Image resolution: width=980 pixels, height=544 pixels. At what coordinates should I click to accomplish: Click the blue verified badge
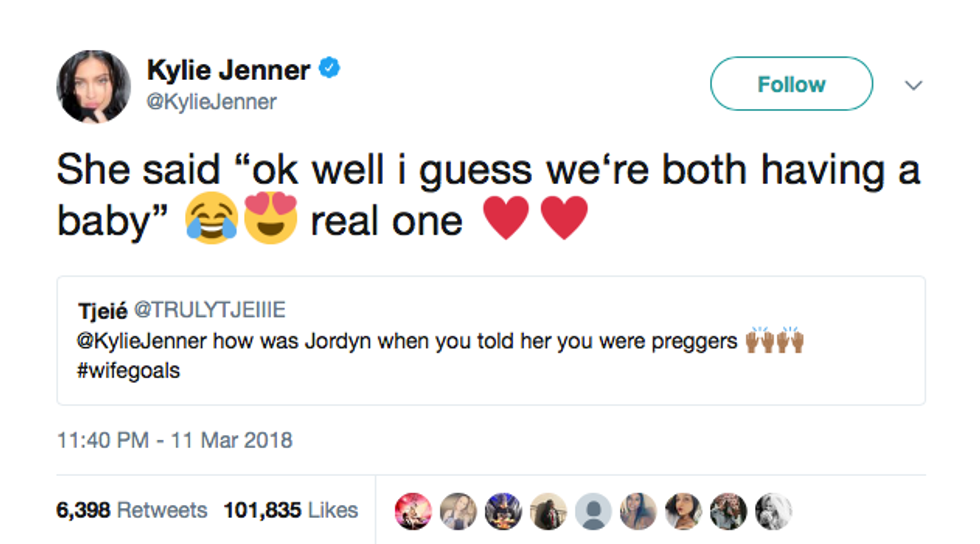point(330,69)
